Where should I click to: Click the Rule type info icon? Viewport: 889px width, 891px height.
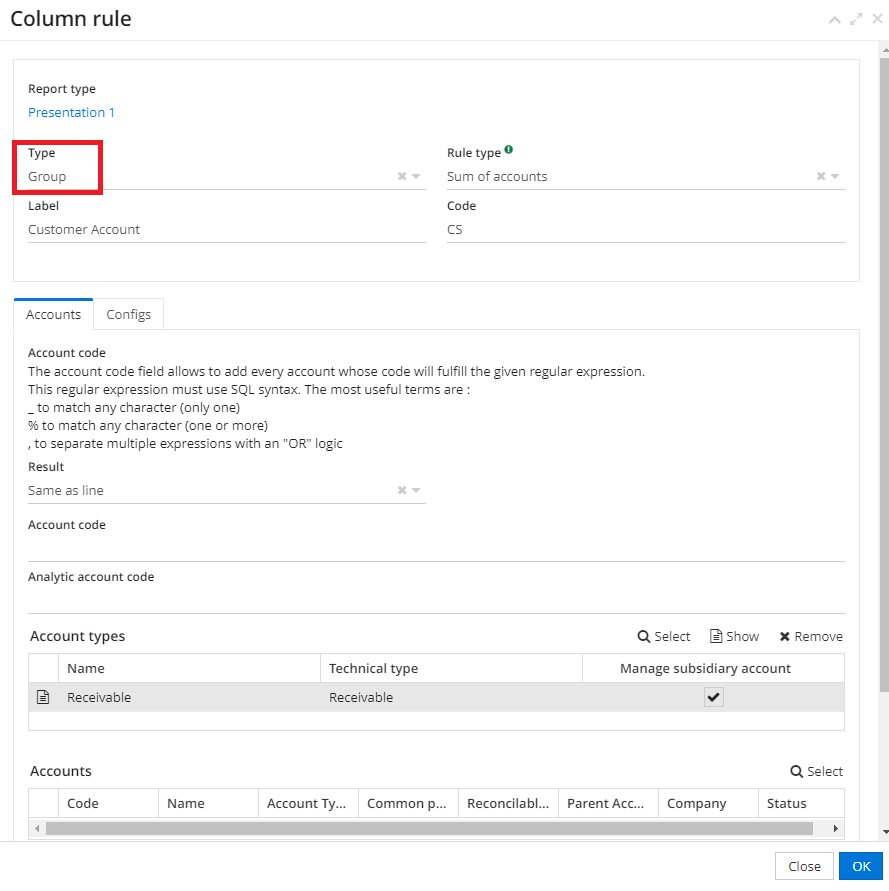pyautogui.click(x=509, y=151)
